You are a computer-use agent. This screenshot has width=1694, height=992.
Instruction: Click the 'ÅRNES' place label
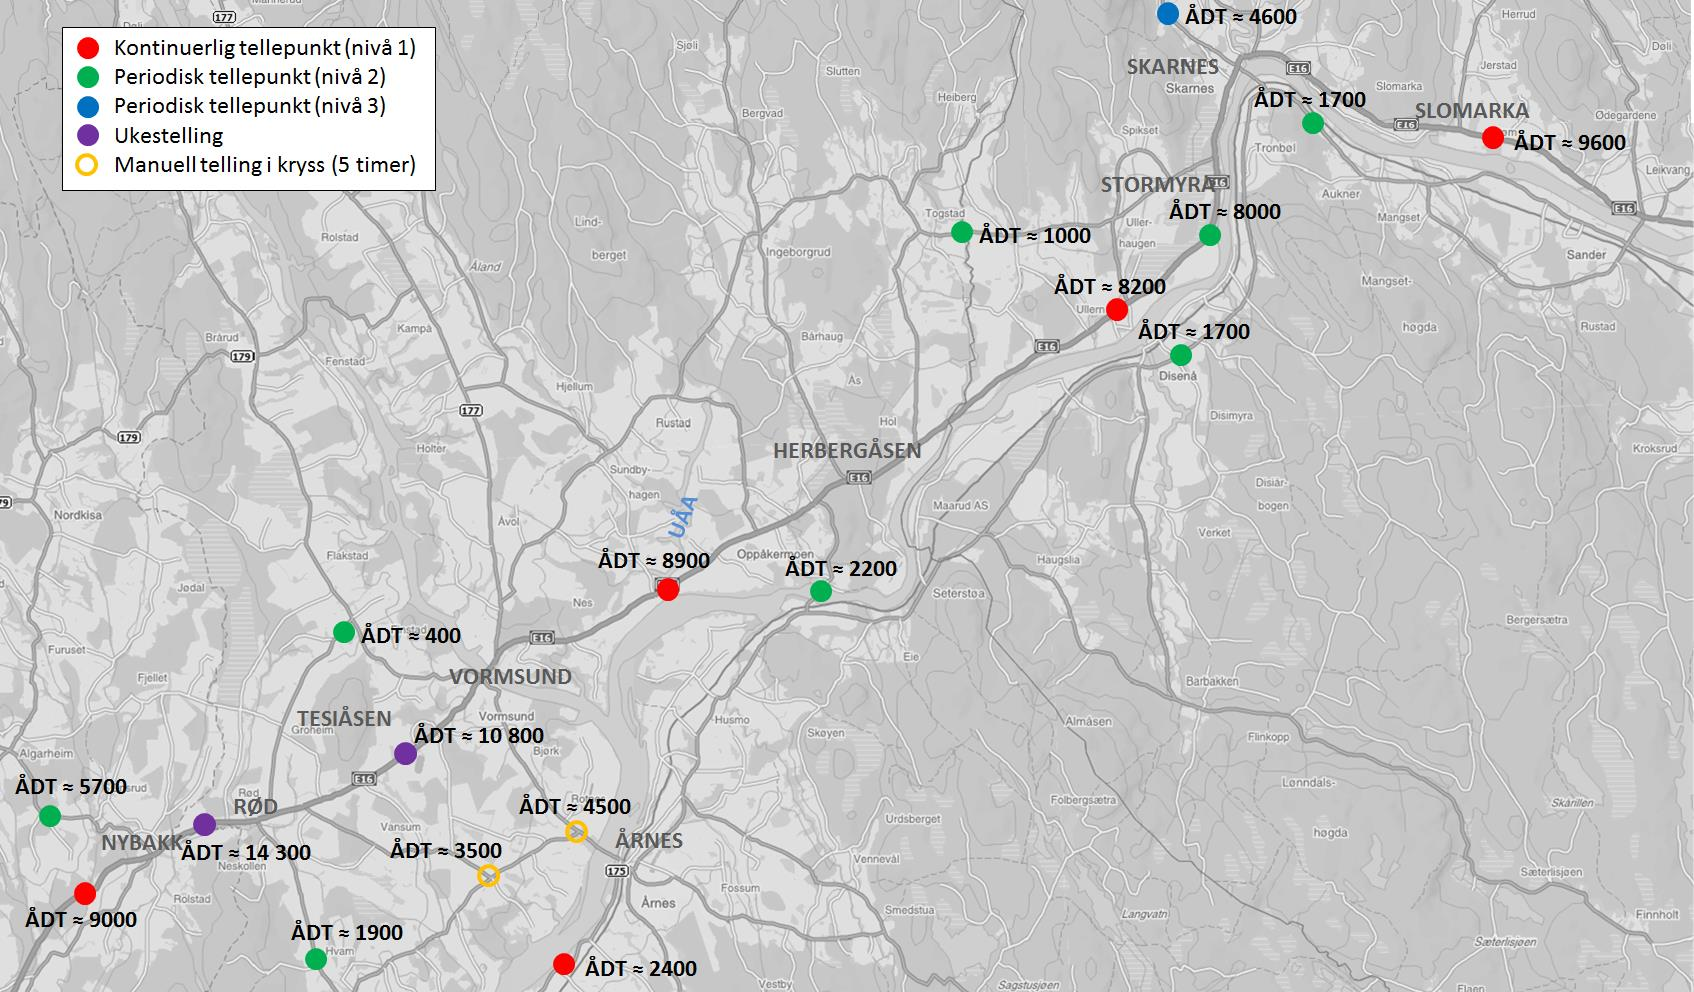coord(649,841)
